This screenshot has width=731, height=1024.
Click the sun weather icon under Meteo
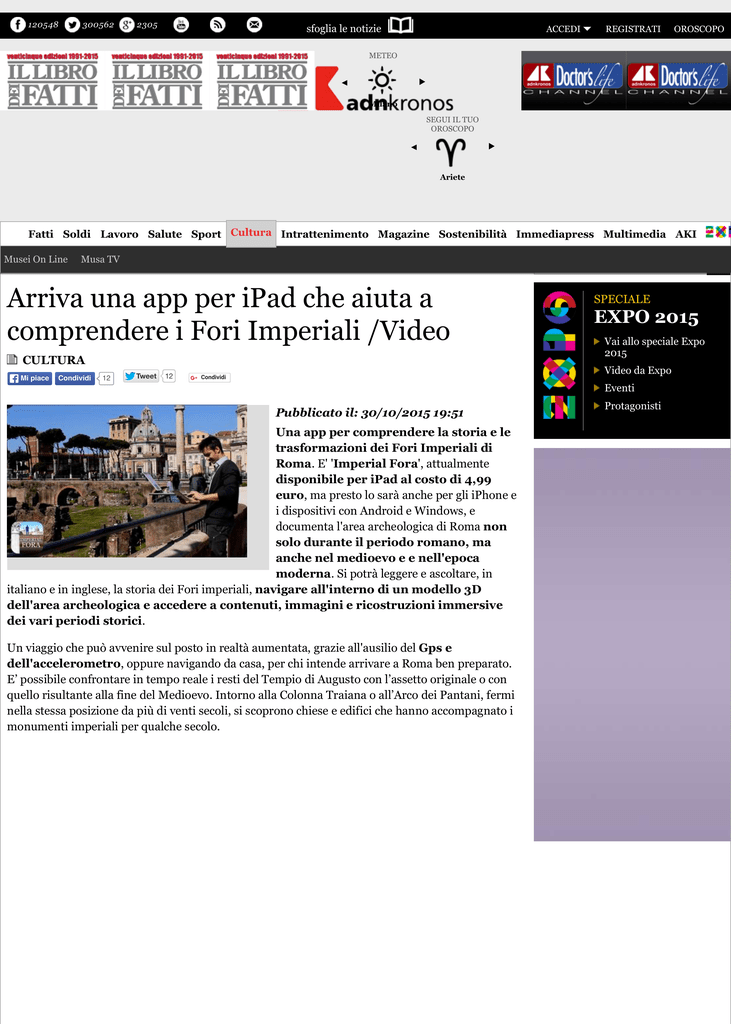[383, 80]
